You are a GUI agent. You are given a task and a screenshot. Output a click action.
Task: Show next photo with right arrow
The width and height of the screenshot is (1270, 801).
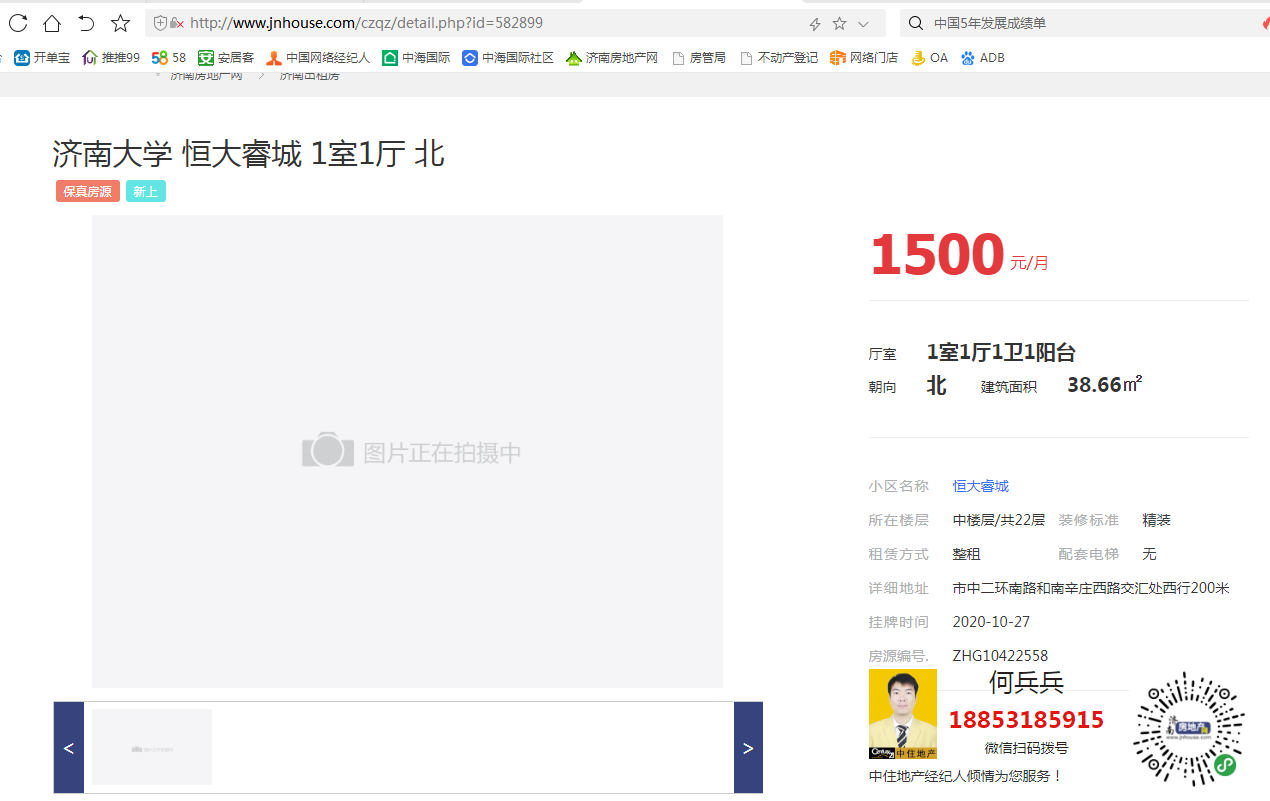748,748
